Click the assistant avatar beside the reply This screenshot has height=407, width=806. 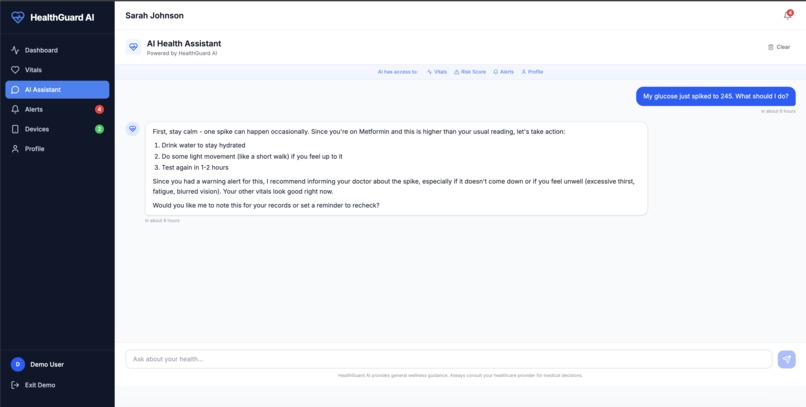[133, 129]
